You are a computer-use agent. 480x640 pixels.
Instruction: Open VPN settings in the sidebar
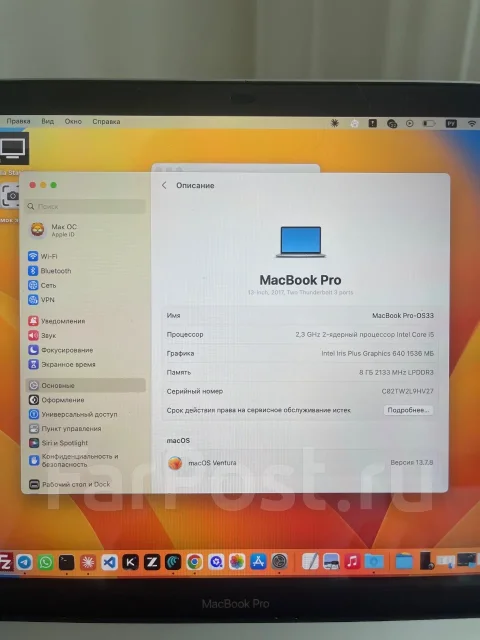pos(41,300)
